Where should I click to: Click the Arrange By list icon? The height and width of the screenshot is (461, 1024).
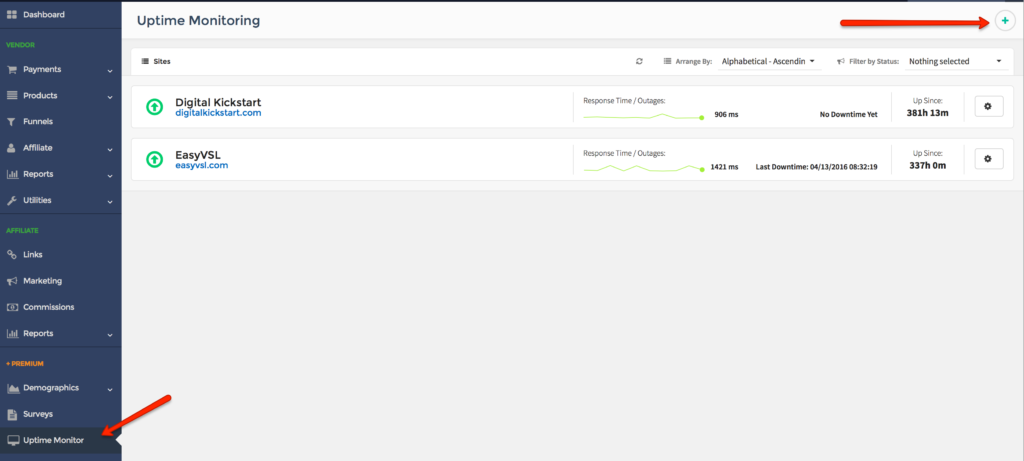(x=667, y=61)
